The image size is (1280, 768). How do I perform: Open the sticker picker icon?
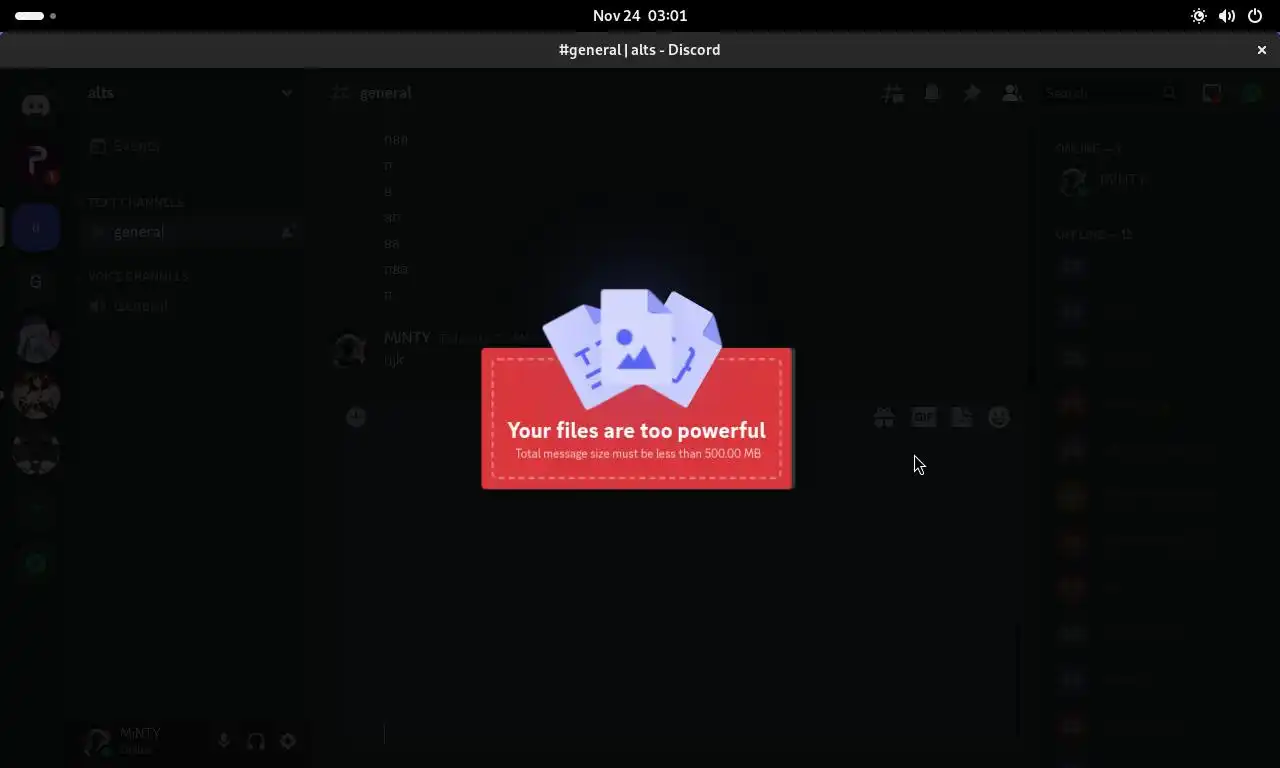point(961,417)
